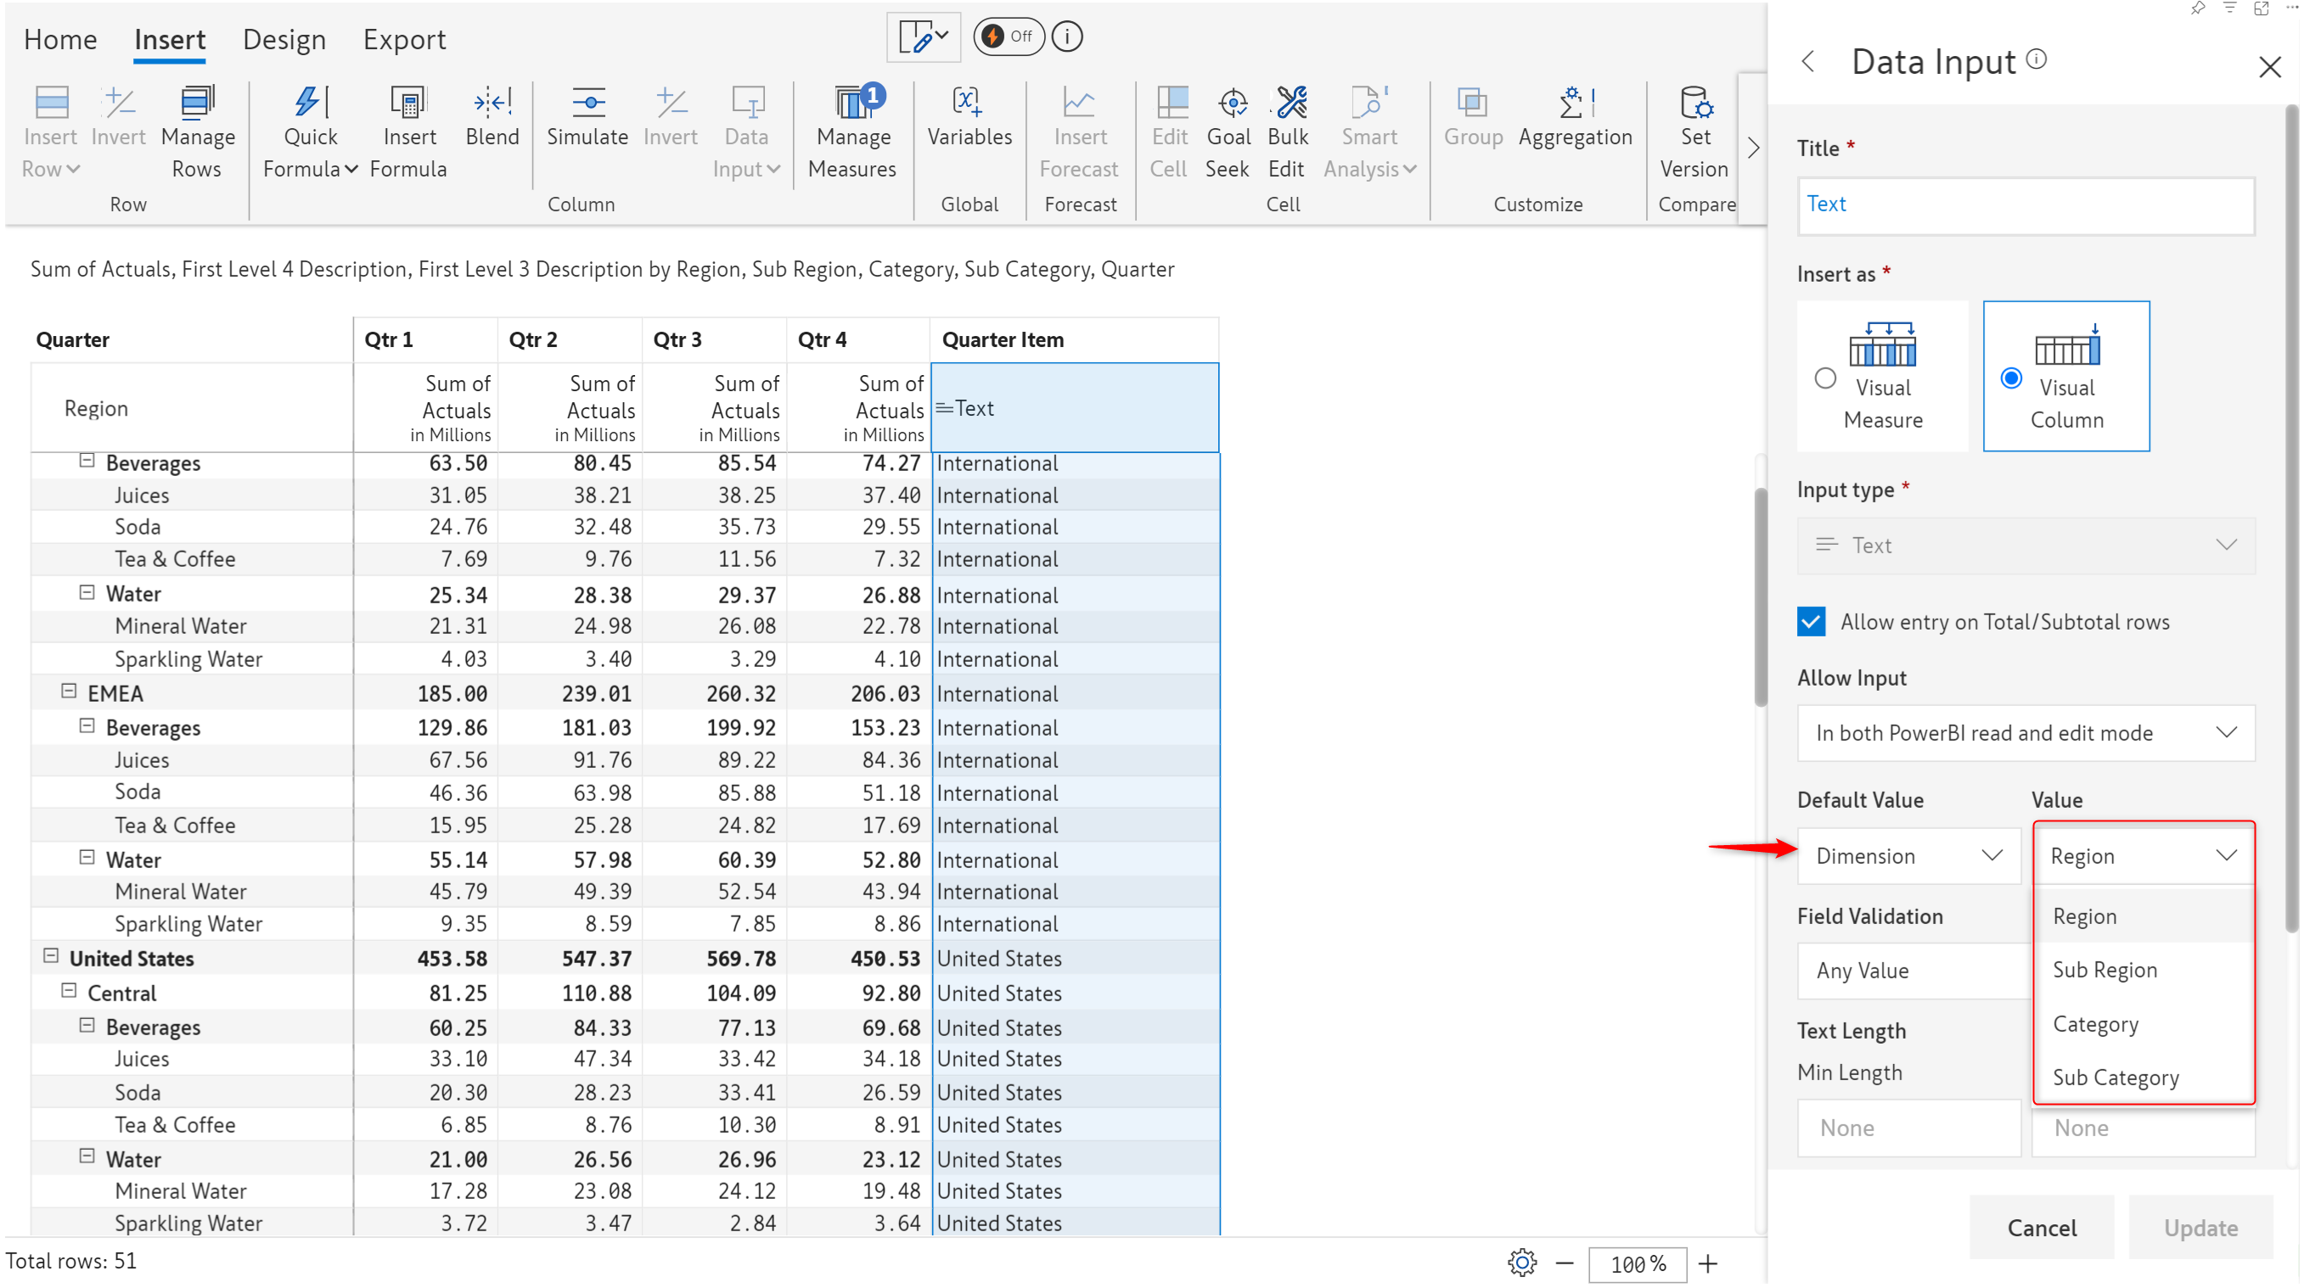
Task: Expand the Allow Input dropdown
Action: [2025, 733]
